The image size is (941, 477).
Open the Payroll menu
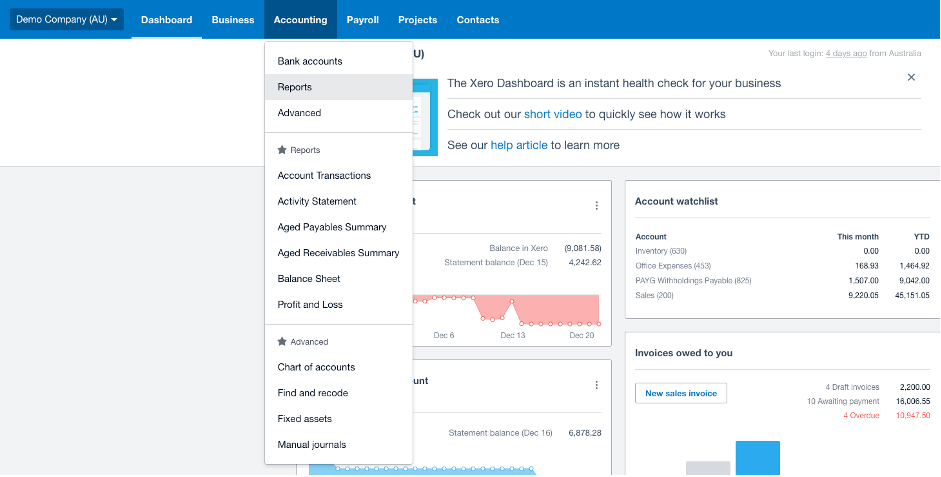362,20
